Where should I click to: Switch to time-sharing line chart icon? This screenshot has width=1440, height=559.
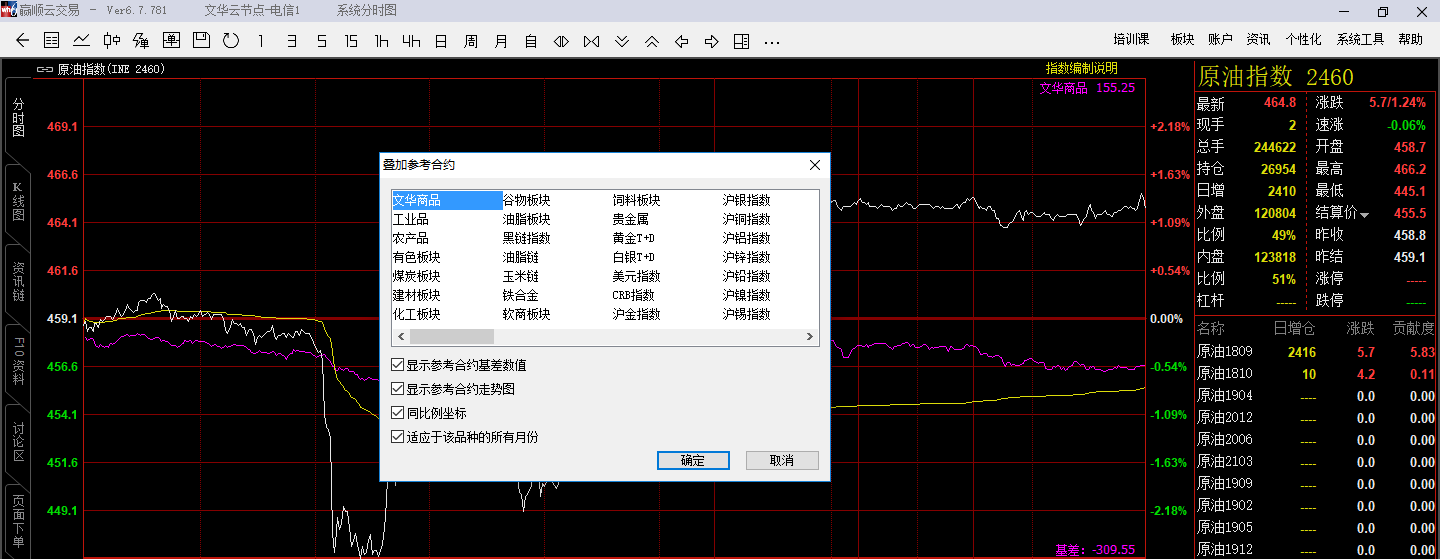[81, 41]
